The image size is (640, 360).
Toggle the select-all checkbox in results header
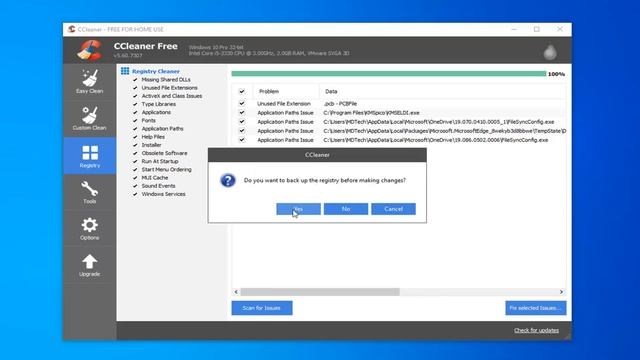pyautogui.click(x=242, y=91)
